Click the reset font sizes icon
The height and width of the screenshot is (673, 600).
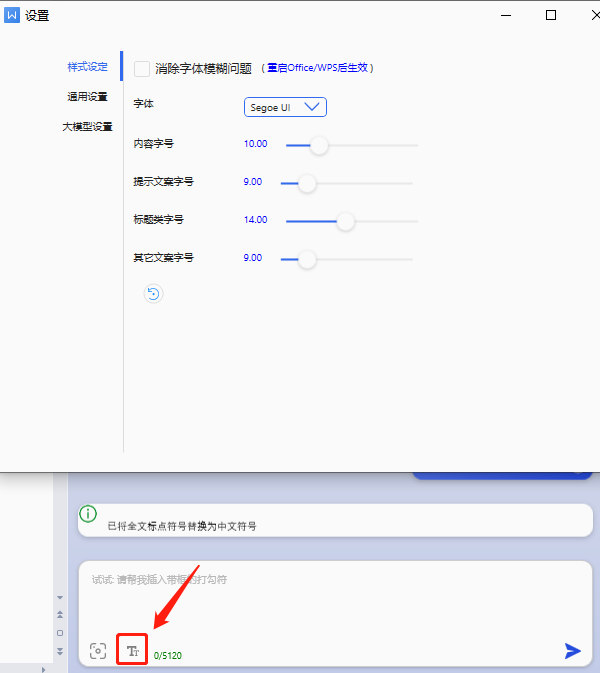point(153,294)
